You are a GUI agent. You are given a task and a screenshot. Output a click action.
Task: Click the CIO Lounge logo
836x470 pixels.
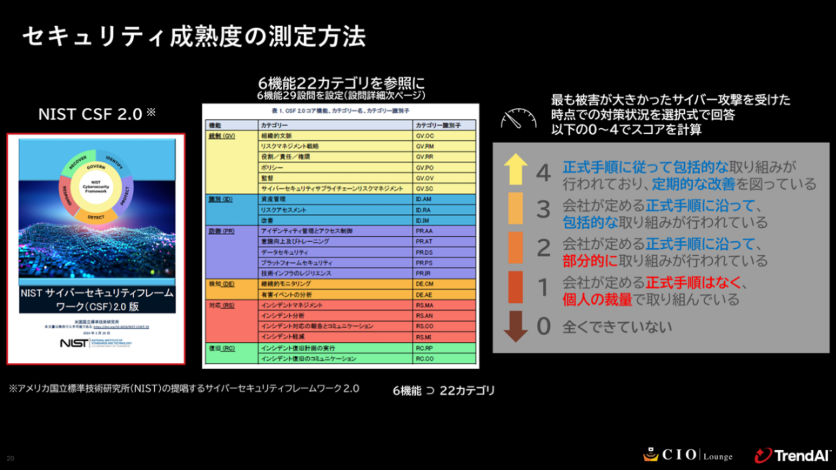(x=688, y=455)
